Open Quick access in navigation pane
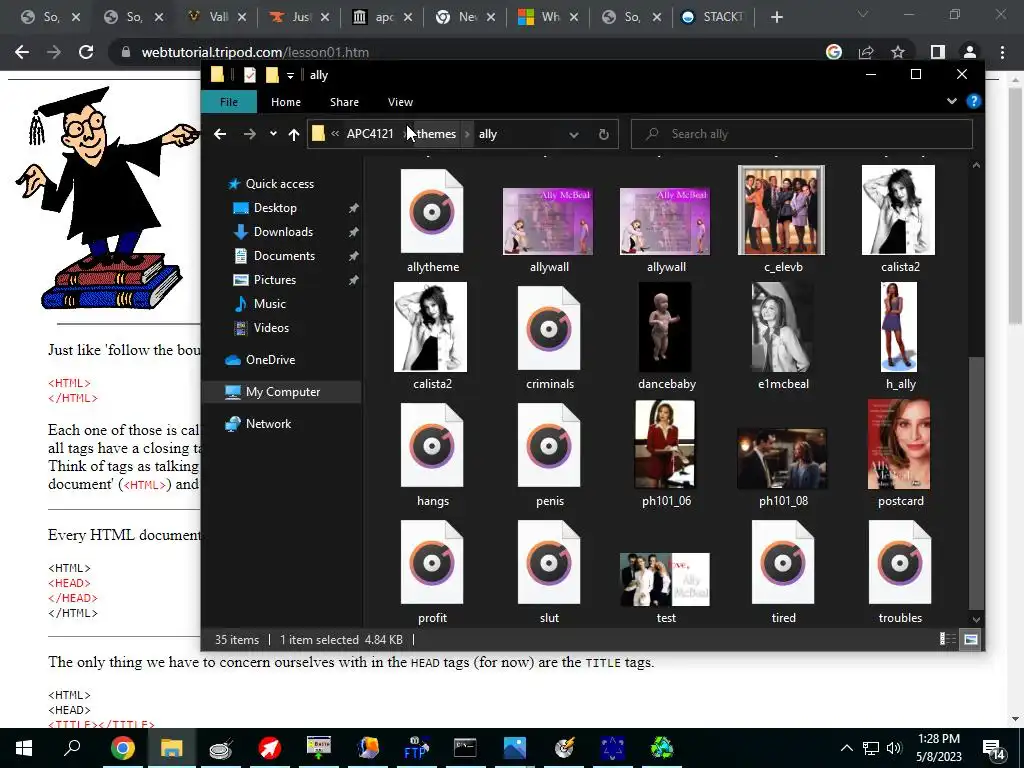1024x768 pixels. (280, 184)
